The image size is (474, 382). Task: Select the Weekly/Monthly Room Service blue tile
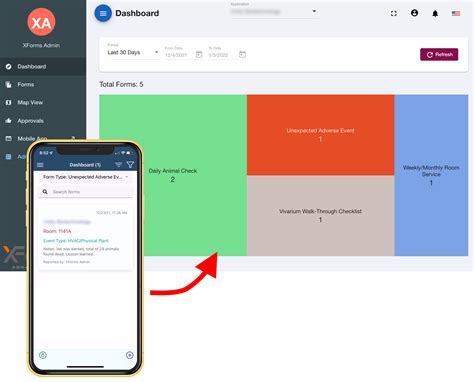[x=431, y=175]
